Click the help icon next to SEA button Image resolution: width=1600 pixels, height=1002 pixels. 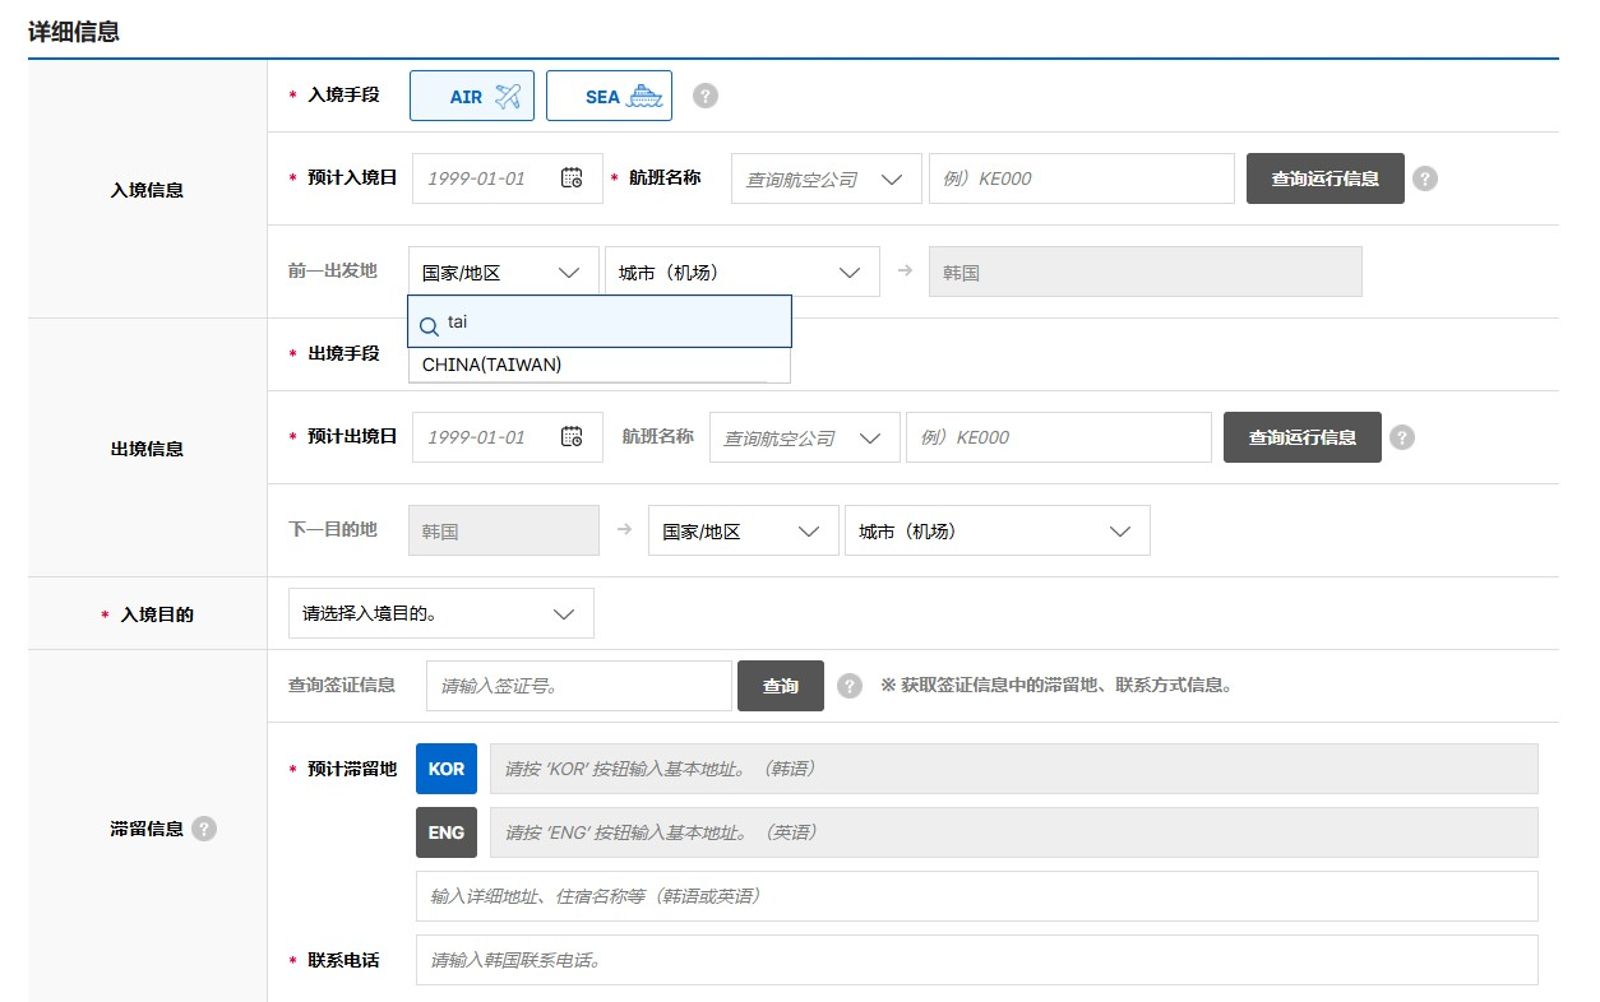click(706, 95)
